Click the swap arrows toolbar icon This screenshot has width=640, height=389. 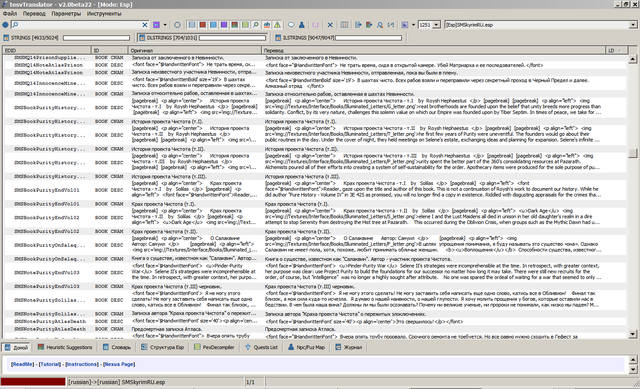click(x=391, y=25)
